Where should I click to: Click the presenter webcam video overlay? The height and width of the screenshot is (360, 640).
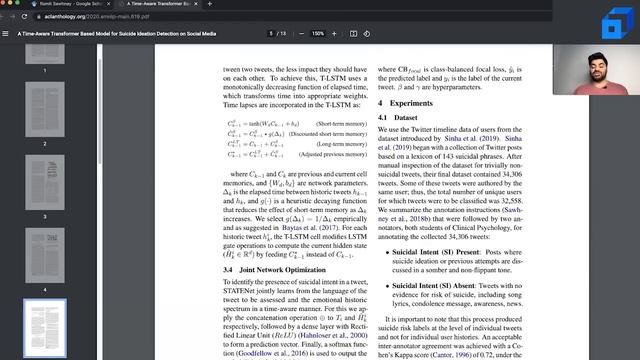point(596,69)
